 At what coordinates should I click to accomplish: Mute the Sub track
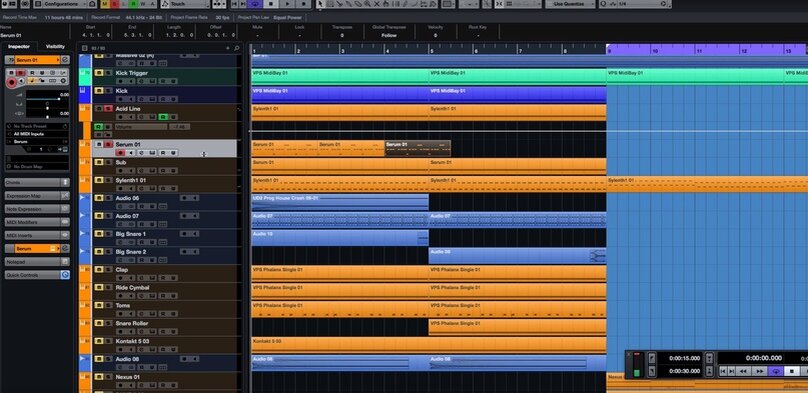pos(99,162)
